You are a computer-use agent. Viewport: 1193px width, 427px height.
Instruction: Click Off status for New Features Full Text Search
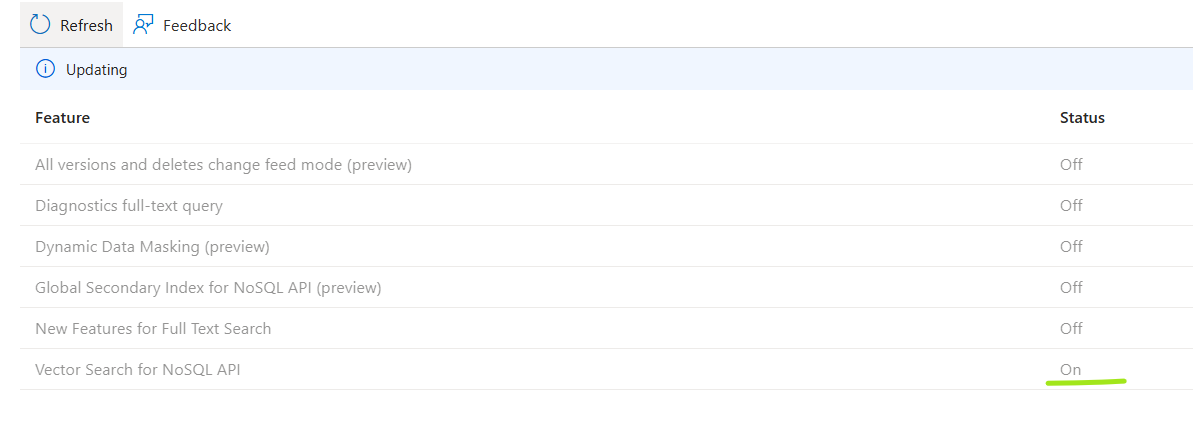pos(1071,329)
